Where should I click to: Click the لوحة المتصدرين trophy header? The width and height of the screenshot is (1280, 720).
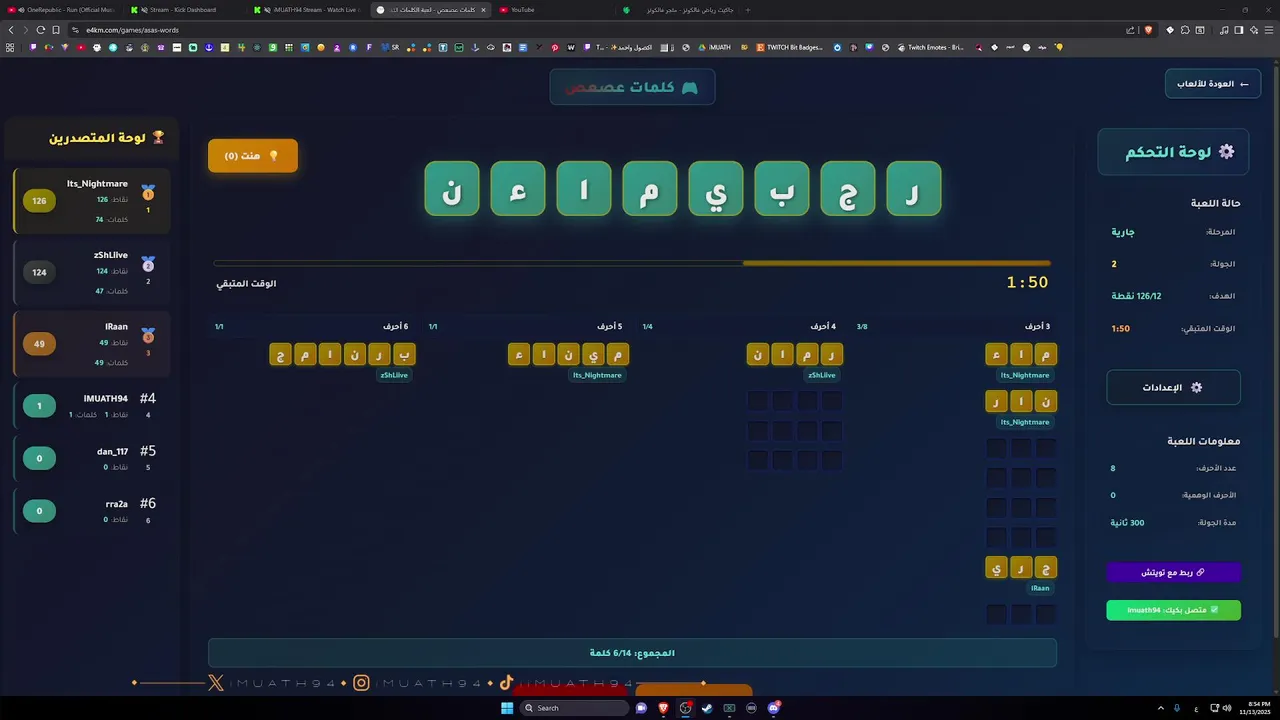point(107,137)
